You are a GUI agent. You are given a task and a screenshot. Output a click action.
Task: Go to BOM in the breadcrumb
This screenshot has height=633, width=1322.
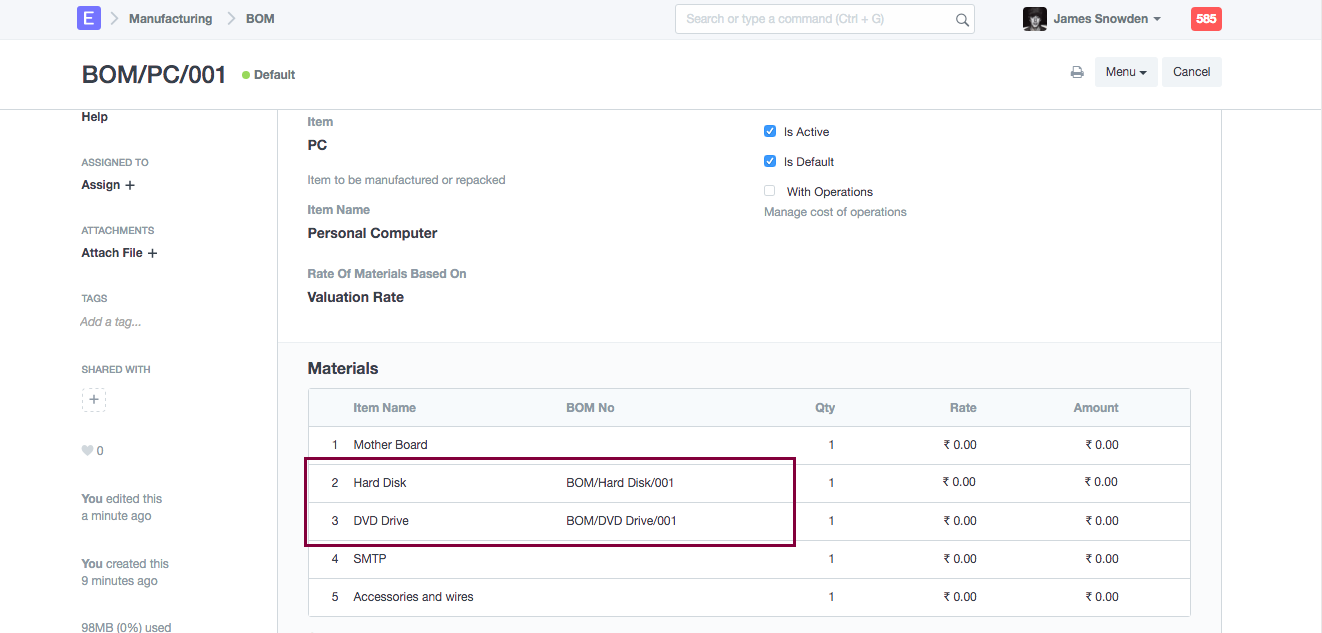(260, 19)
